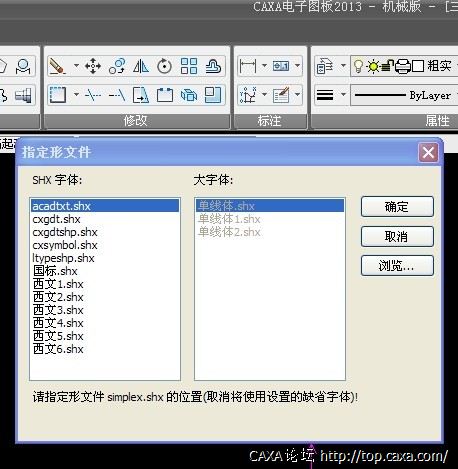Click the stacked boxes Explode icon

189,95
